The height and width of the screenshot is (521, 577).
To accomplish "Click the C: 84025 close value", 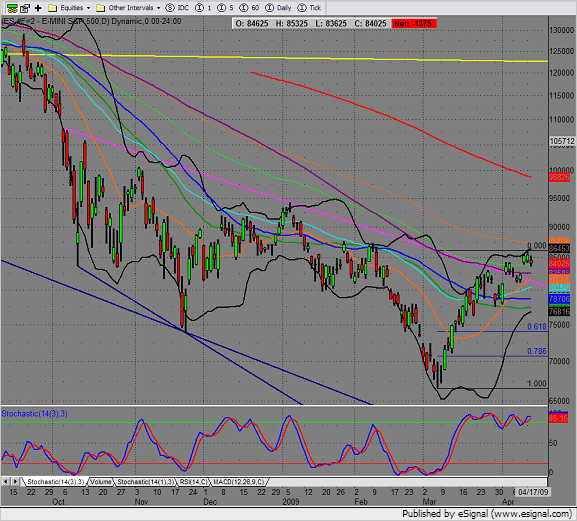I will 370,24.
